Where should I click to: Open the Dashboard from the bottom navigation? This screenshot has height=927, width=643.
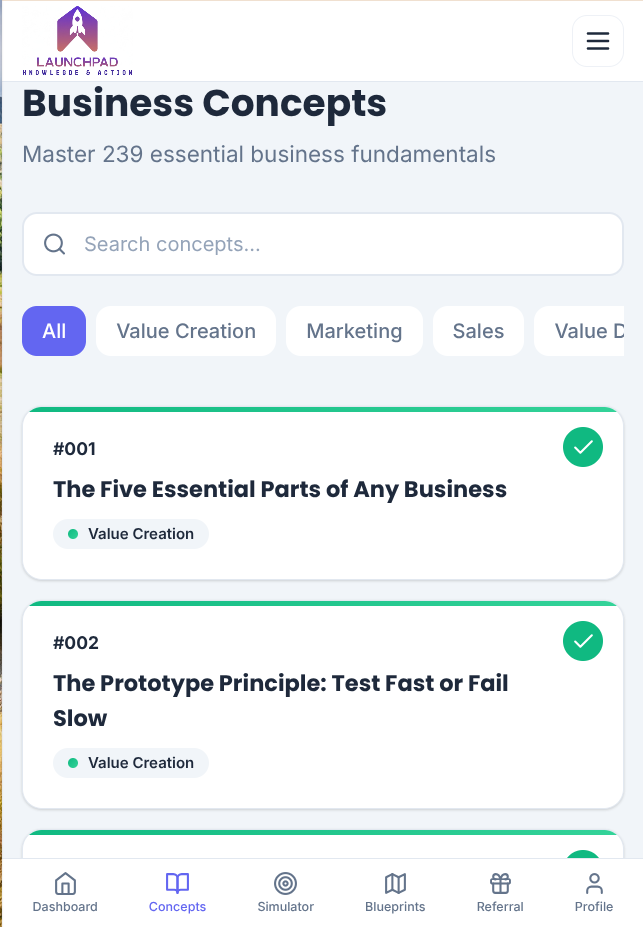point(64,890)
